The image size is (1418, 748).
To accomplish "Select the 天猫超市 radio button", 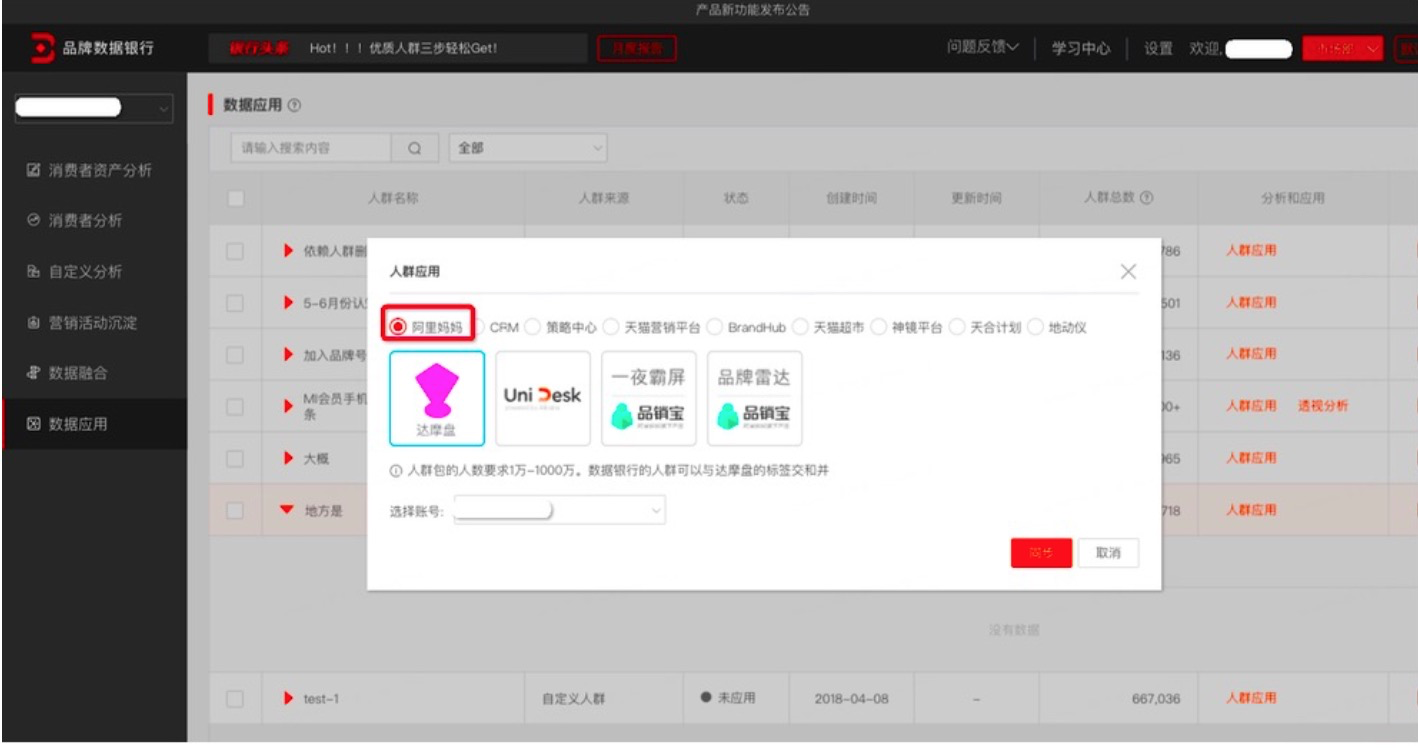I will click(800, 327).
